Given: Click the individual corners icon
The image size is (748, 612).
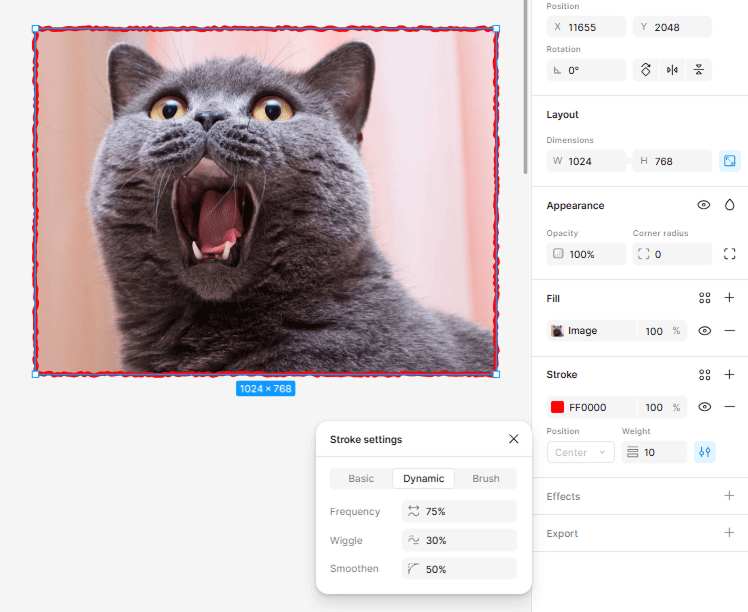Looking at the screenshot, I should point(729,254).
